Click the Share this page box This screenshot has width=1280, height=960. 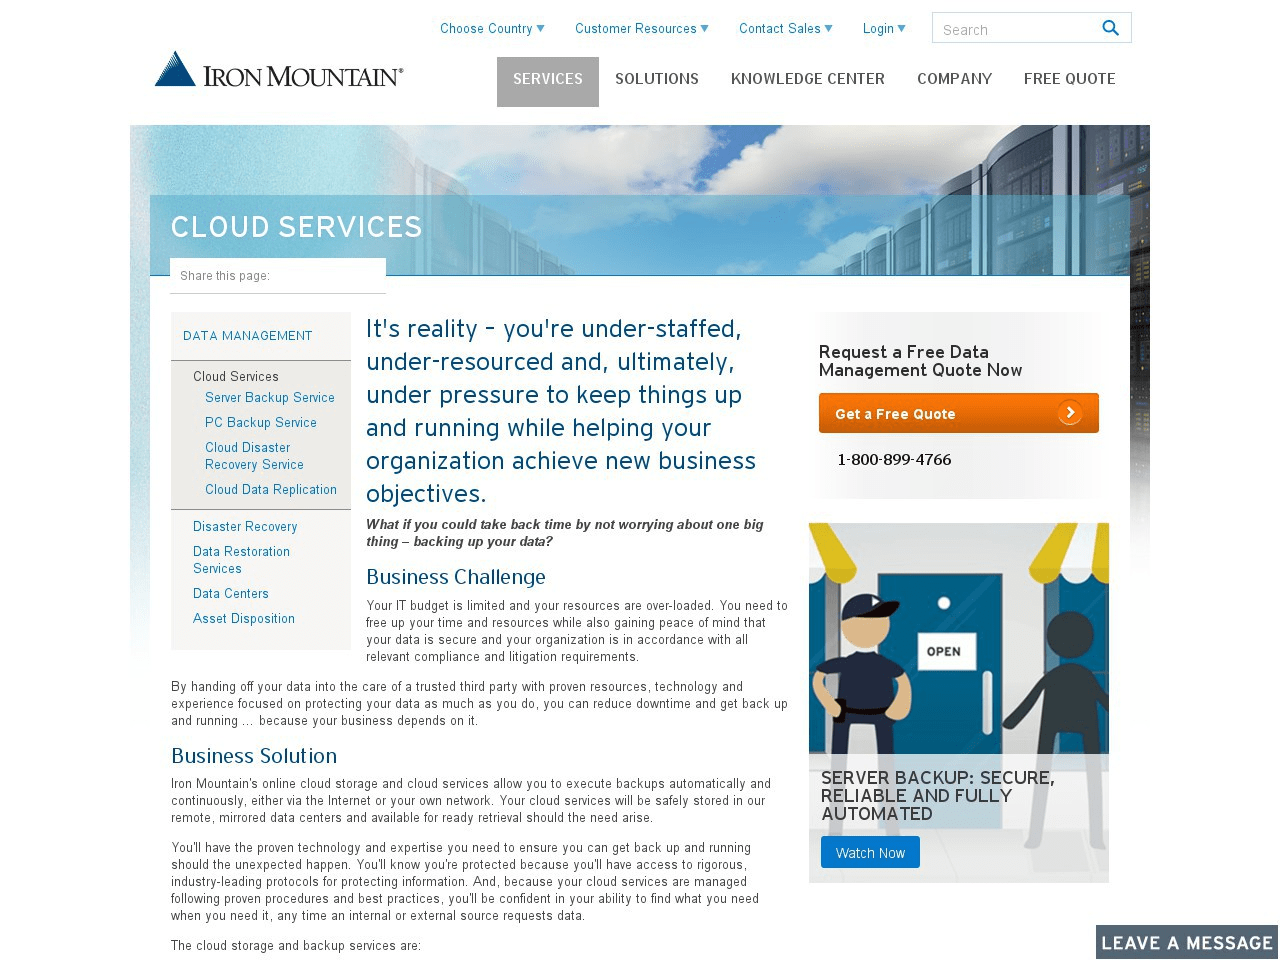[x=278, y=276]
